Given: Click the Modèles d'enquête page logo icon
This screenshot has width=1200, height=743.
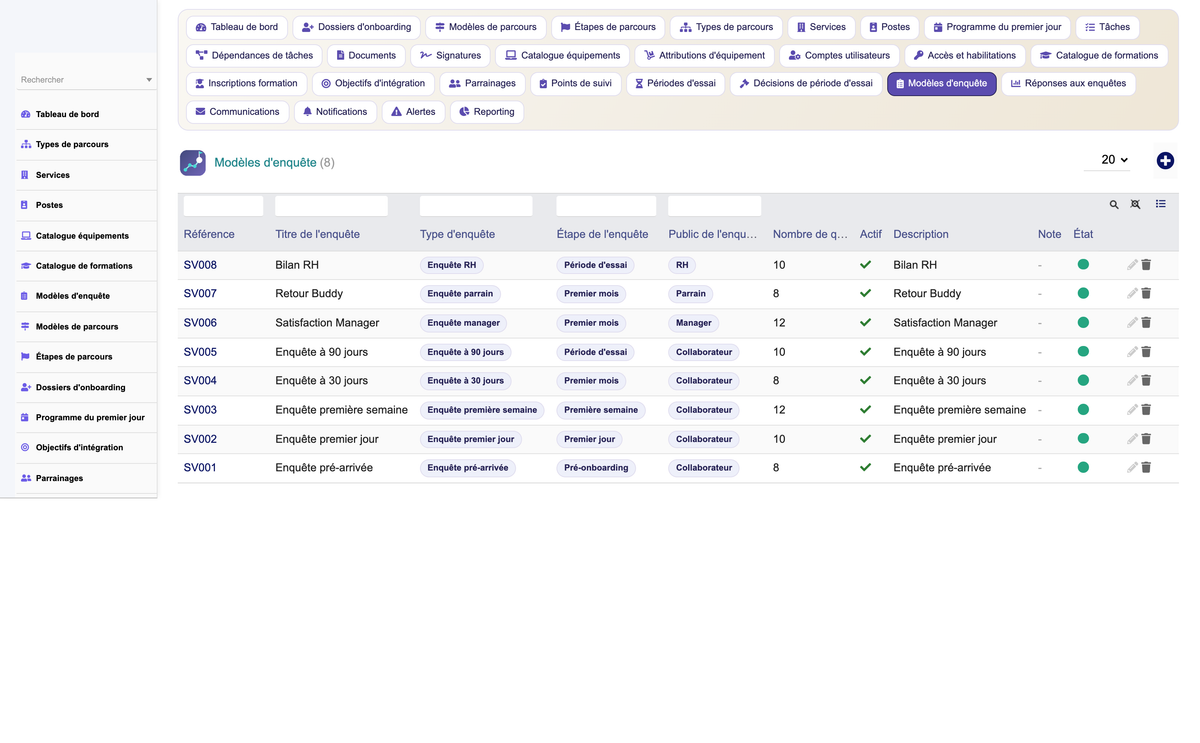Looking at the screenshot, I should point(193,162).
